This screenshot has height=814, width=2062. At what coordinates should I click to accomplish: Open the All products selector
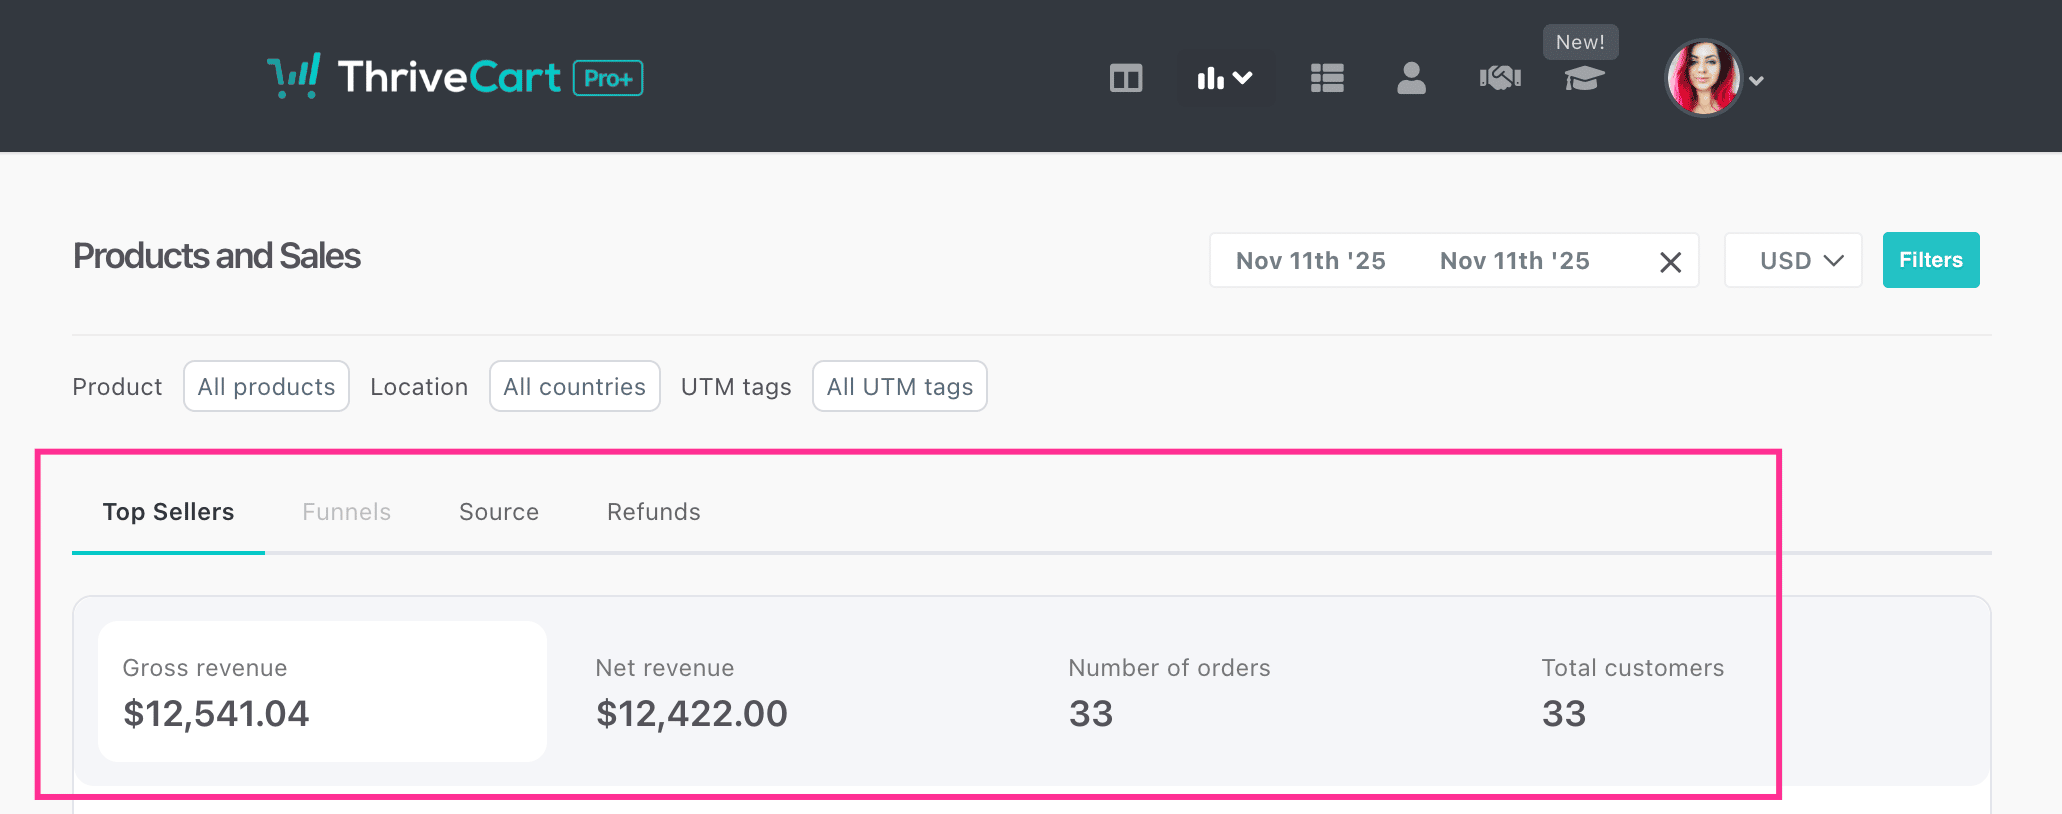coord(266,386)
